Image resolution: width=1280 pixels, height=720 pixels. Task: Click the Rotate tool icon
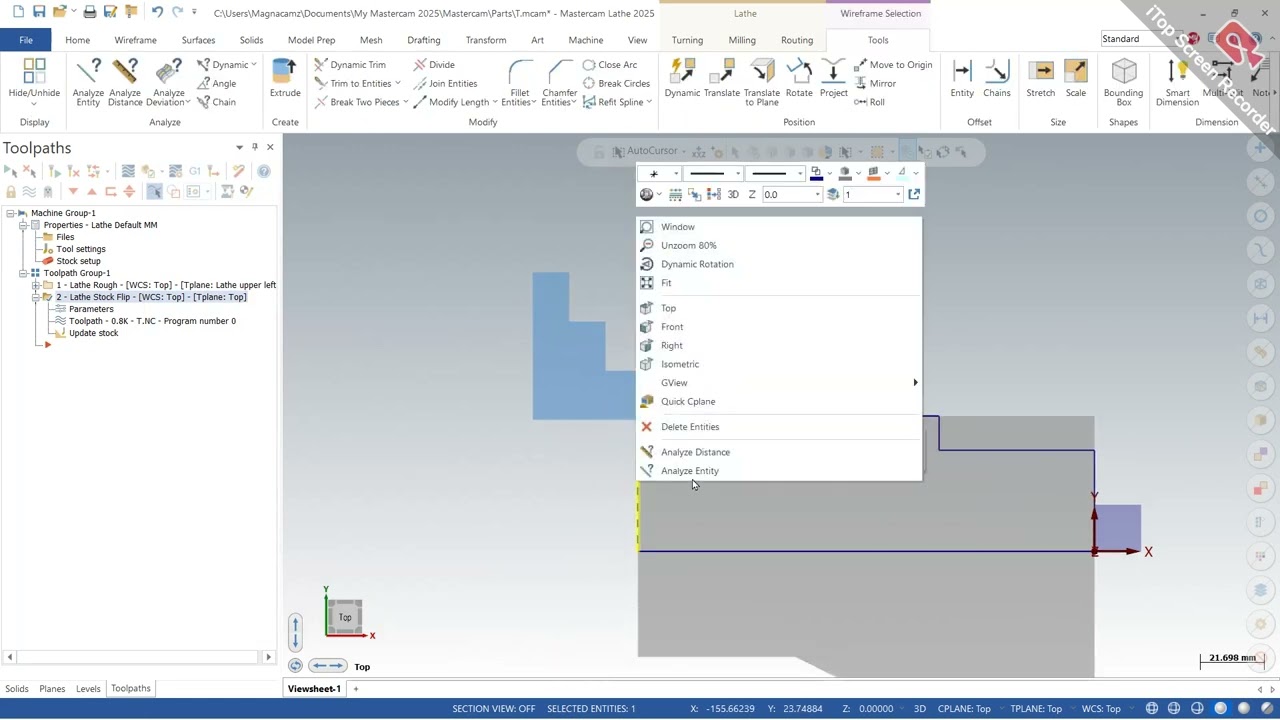coord(799,78)
